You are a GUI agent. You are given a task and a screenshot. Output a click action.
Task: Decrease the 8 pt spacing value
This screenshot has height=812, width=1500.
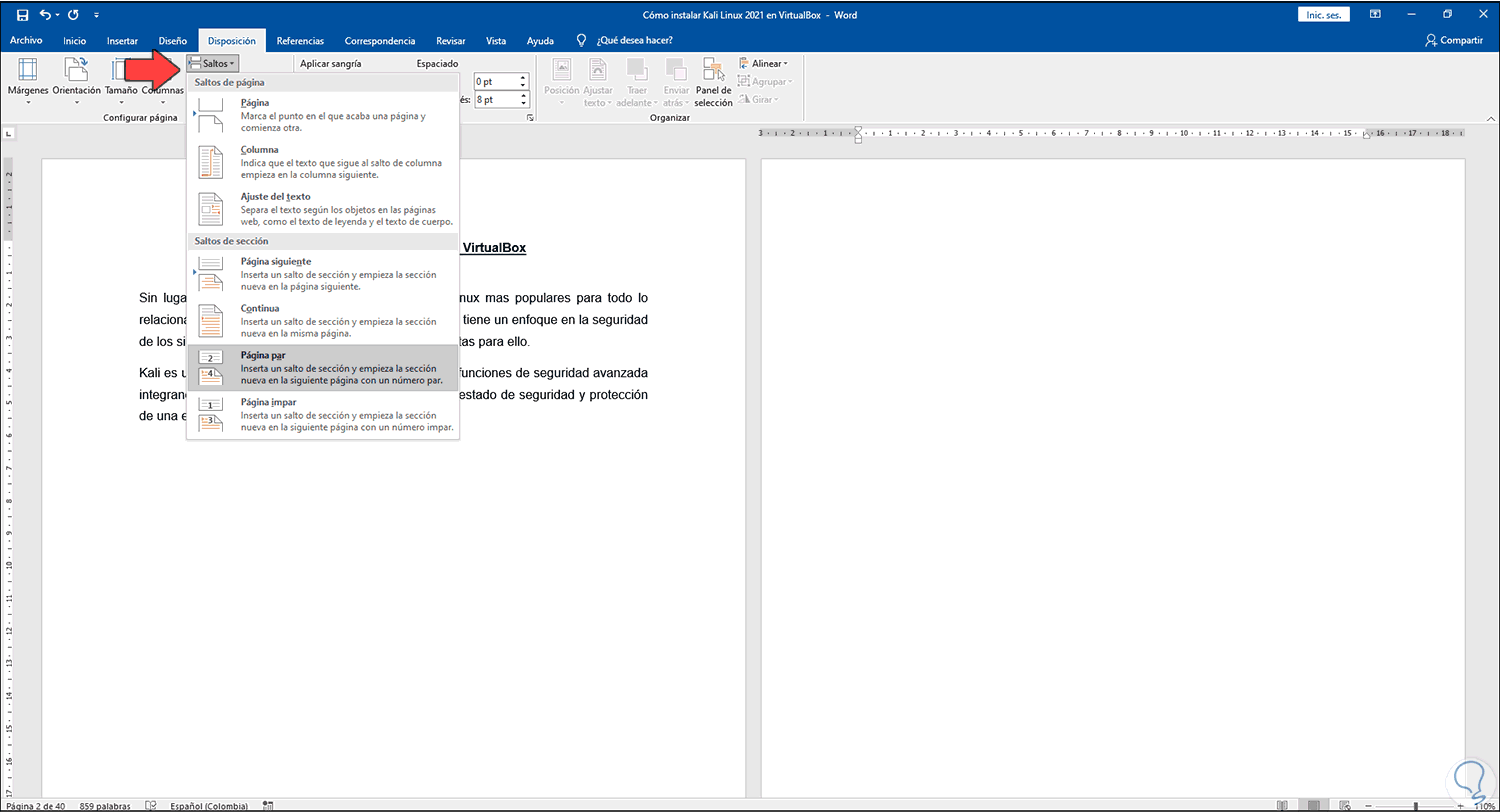[x=523, y=104]
